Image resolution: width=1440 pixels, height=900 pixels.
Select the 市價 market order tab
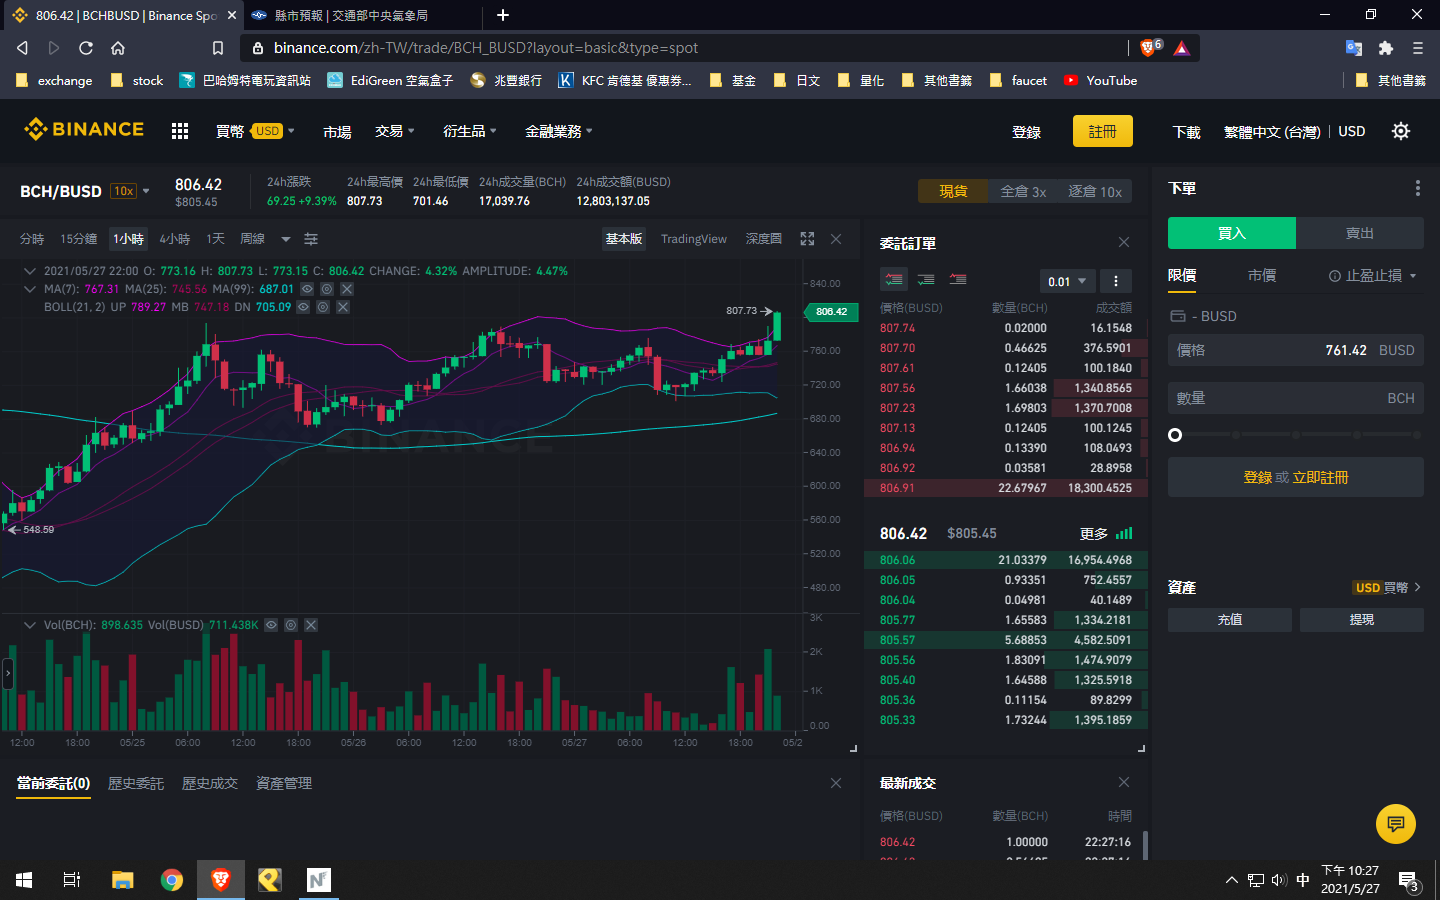pos(1262,275)
